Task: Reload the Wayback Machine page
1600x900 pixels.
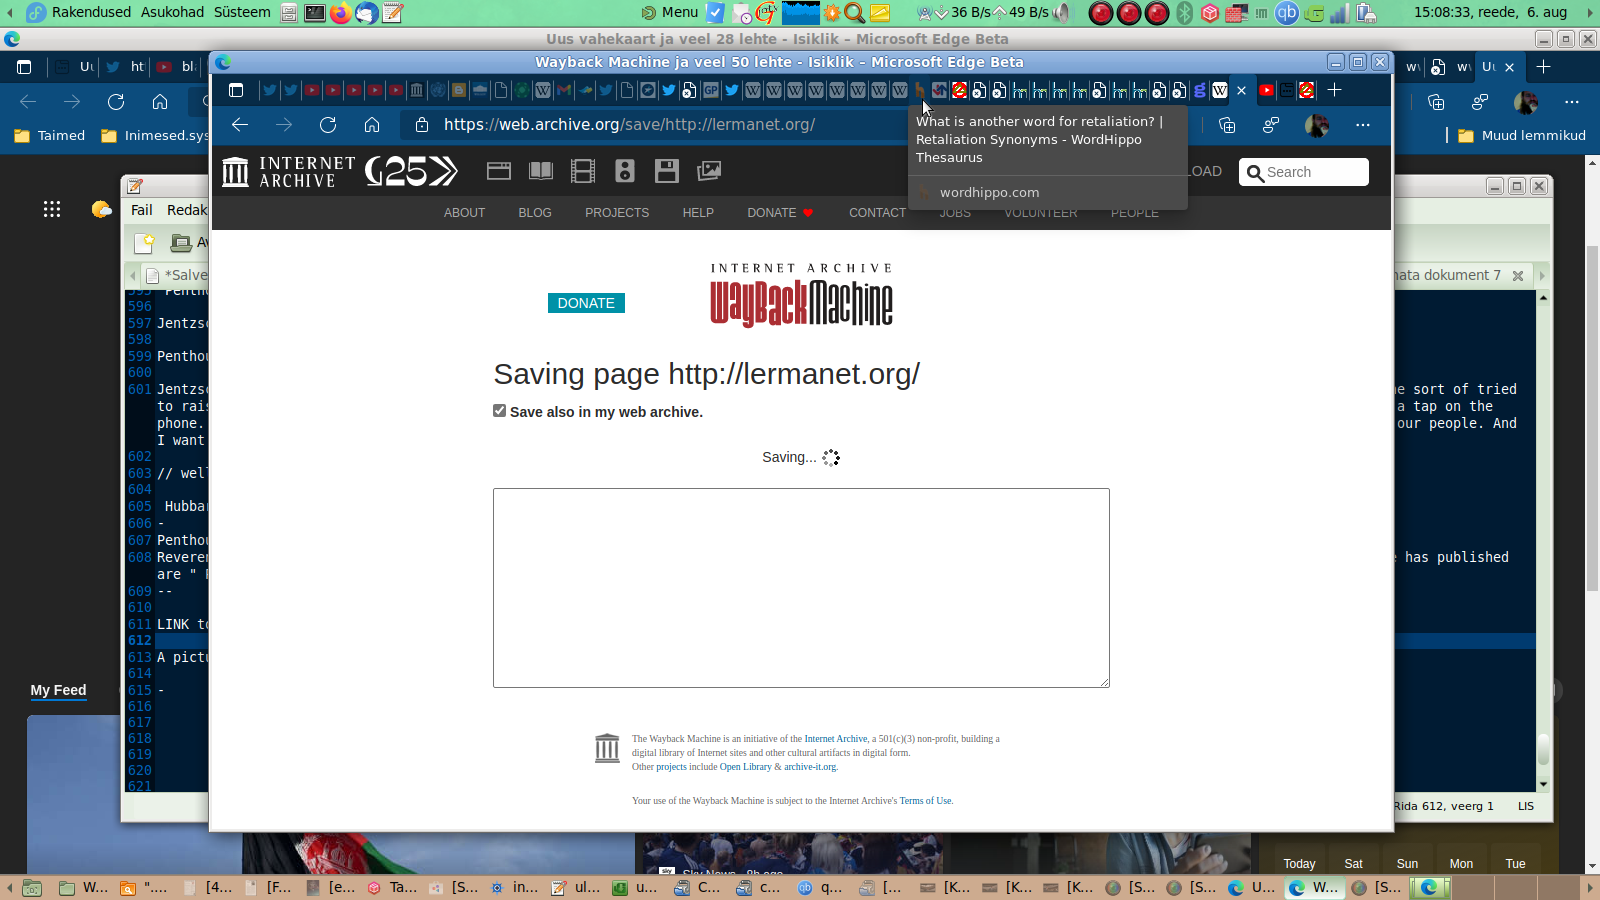Action: coord(328,125)
